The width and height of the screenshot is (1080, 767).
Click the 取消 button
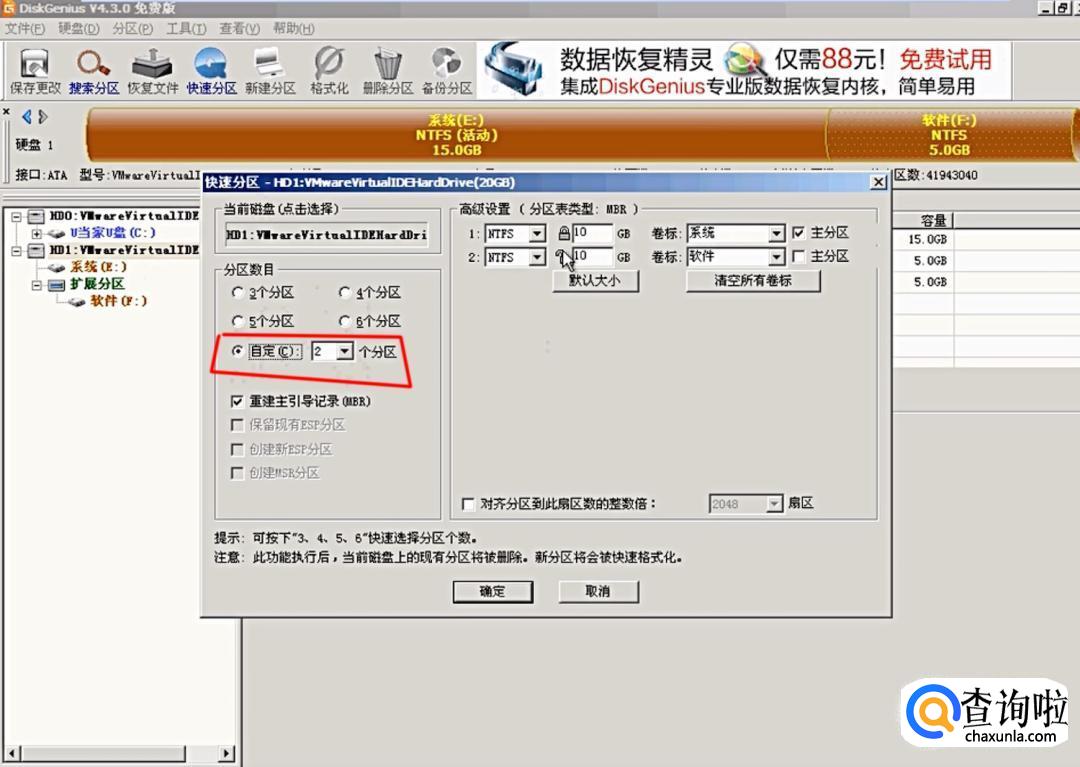[x=598, y=591]
